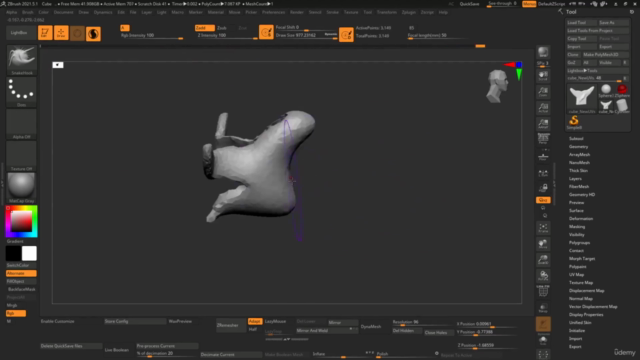640x360 pixels.
Task: Click the Gizmo 3D sphere icon
Action: [x=93, y=33]
